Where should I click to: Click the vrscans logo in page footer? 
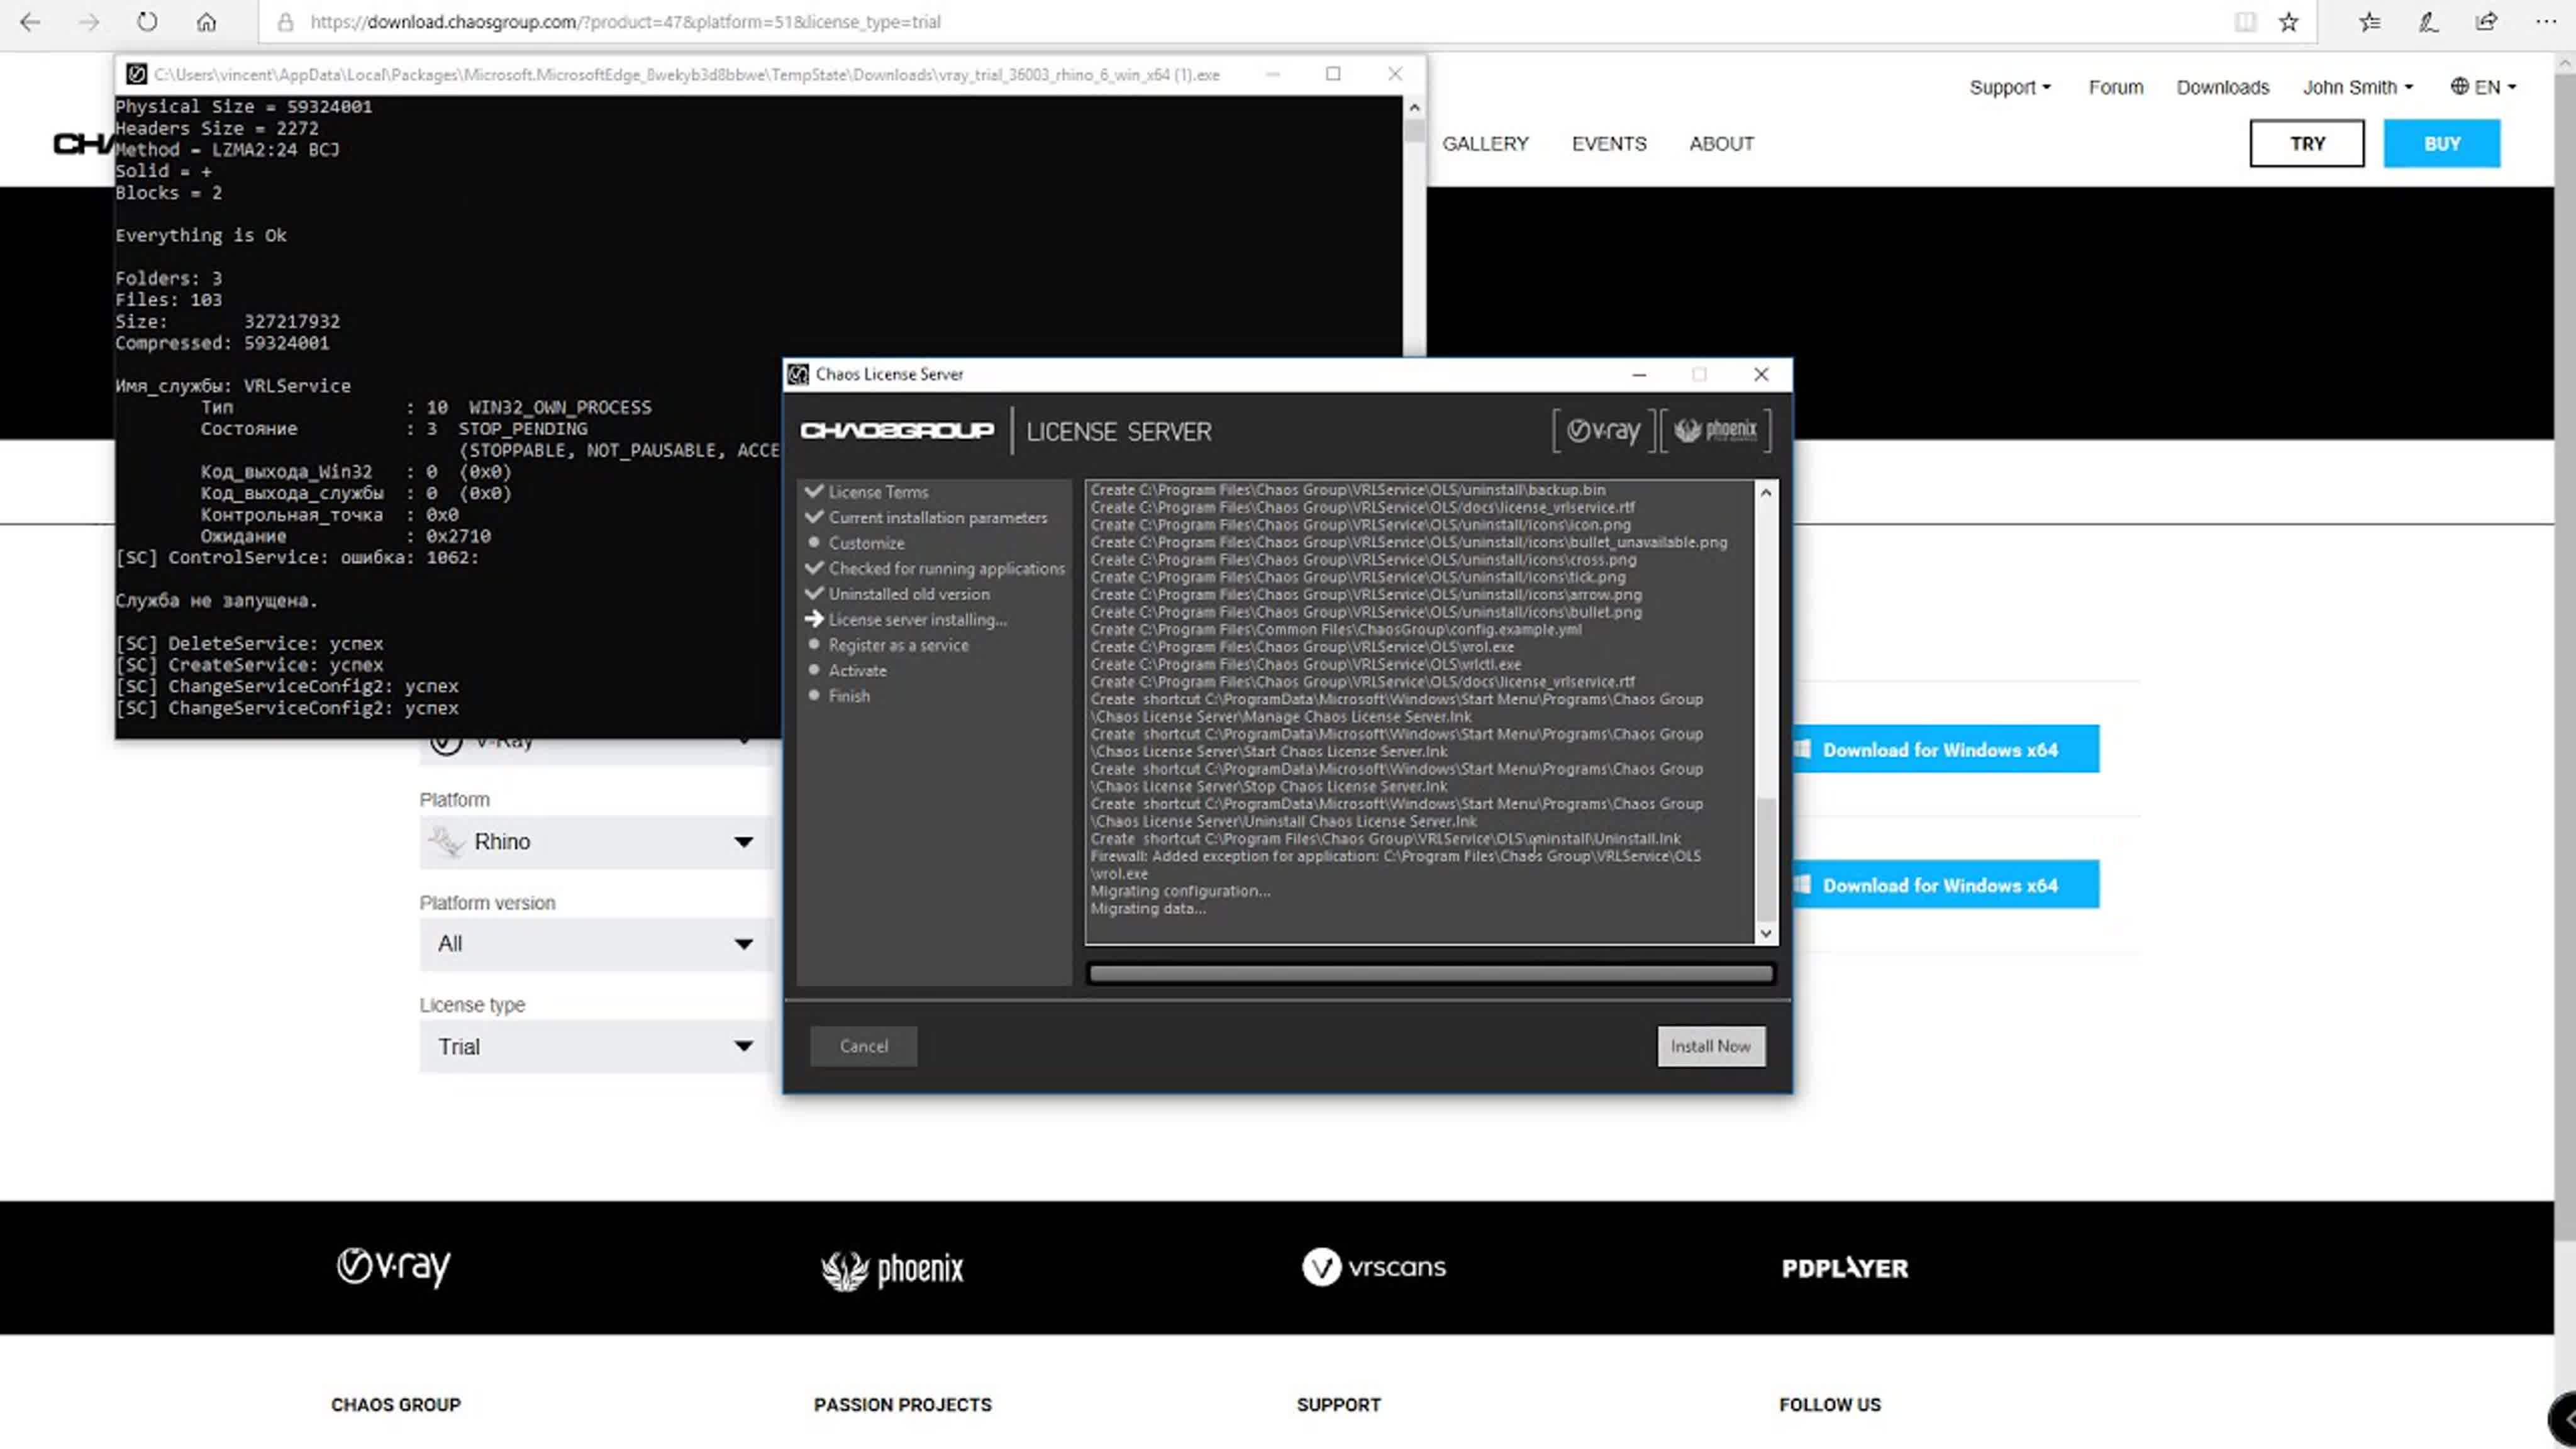[1374, 1267]
